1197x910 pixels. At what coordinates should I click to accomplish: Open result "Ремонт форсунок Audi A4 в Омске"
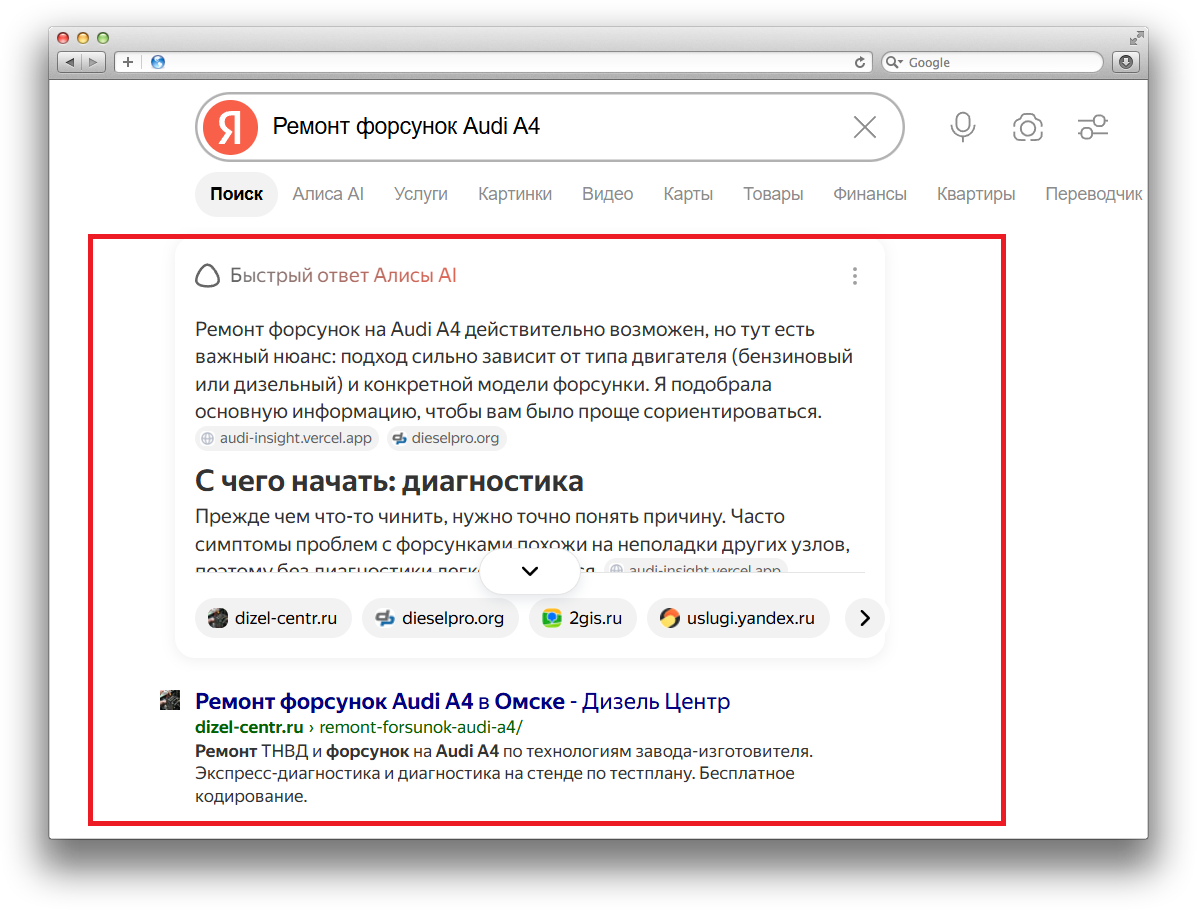[x=463, y=701]
